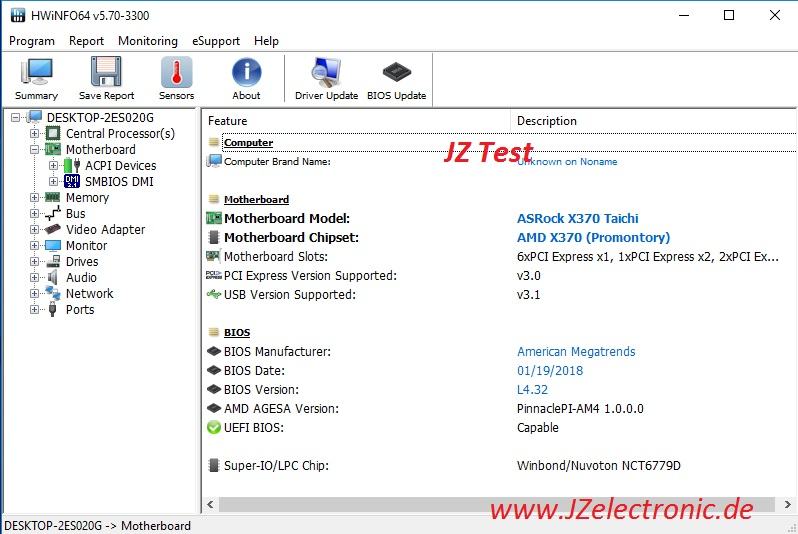Open the Program menu
The width and height of the screenshot is (798, 534).
[32, 41]
